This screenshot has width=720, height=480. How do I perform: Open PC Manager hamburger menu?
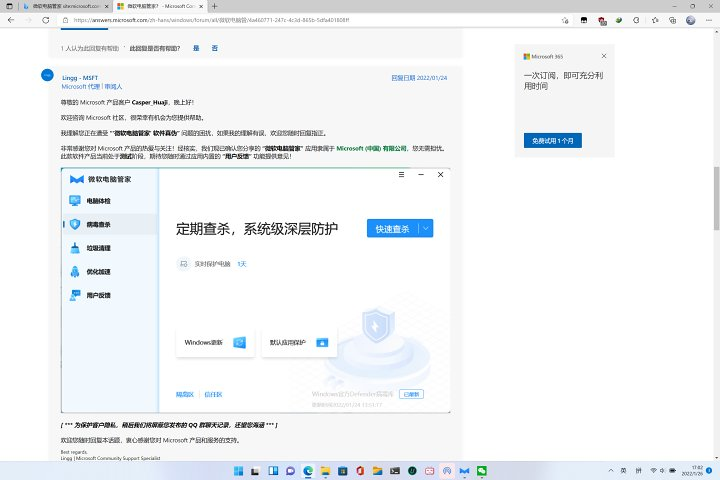tap(401, 175)
